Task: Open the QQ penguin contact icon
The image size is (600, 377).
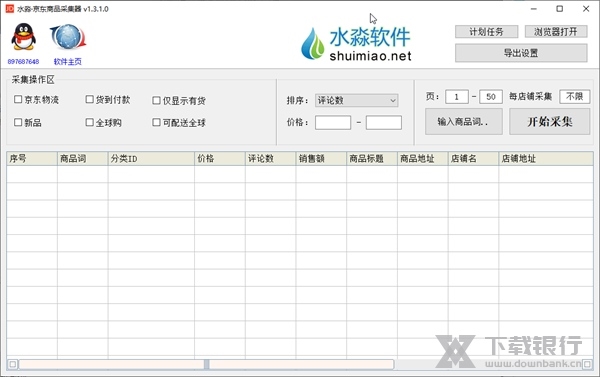Action: pos(24,37)
